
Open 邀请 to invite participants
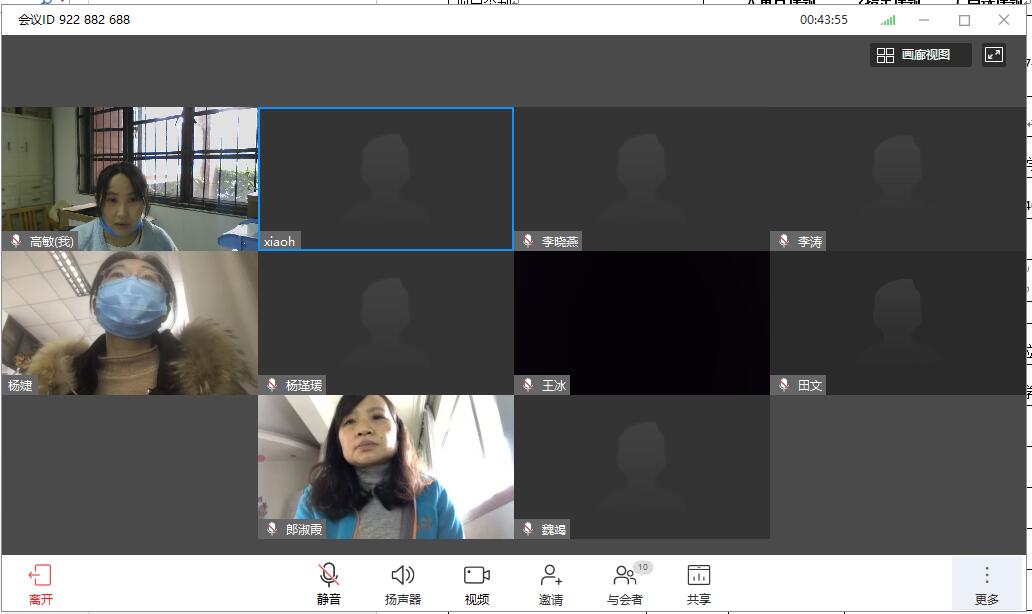(x=550, y=584)
